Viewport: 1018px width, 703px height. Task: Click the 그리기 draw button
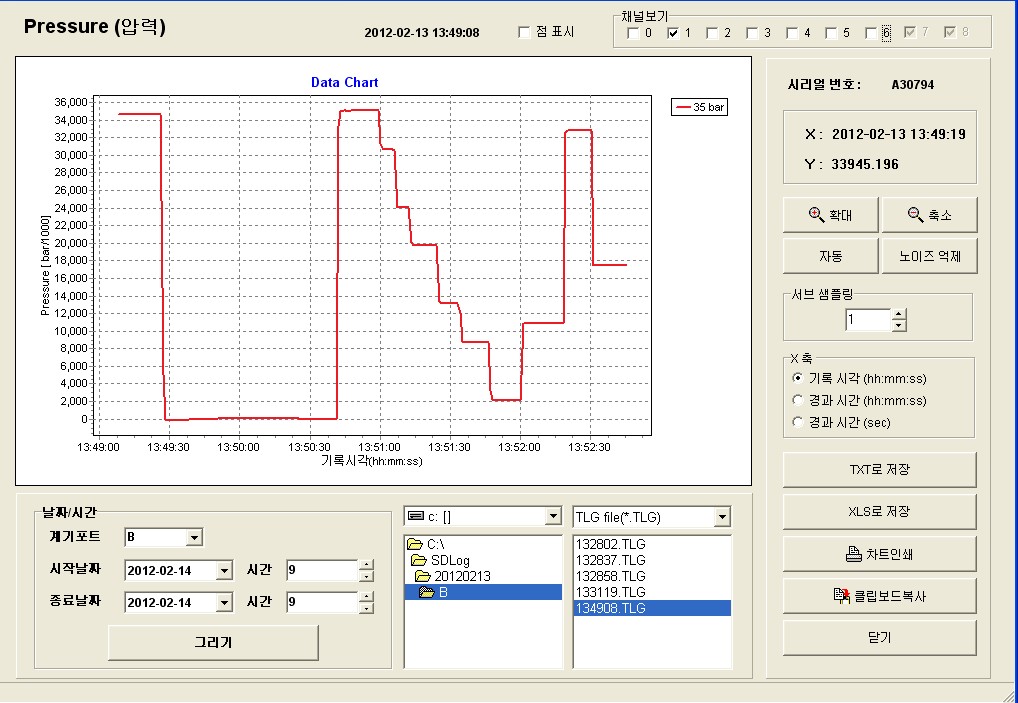pos(213,643)
